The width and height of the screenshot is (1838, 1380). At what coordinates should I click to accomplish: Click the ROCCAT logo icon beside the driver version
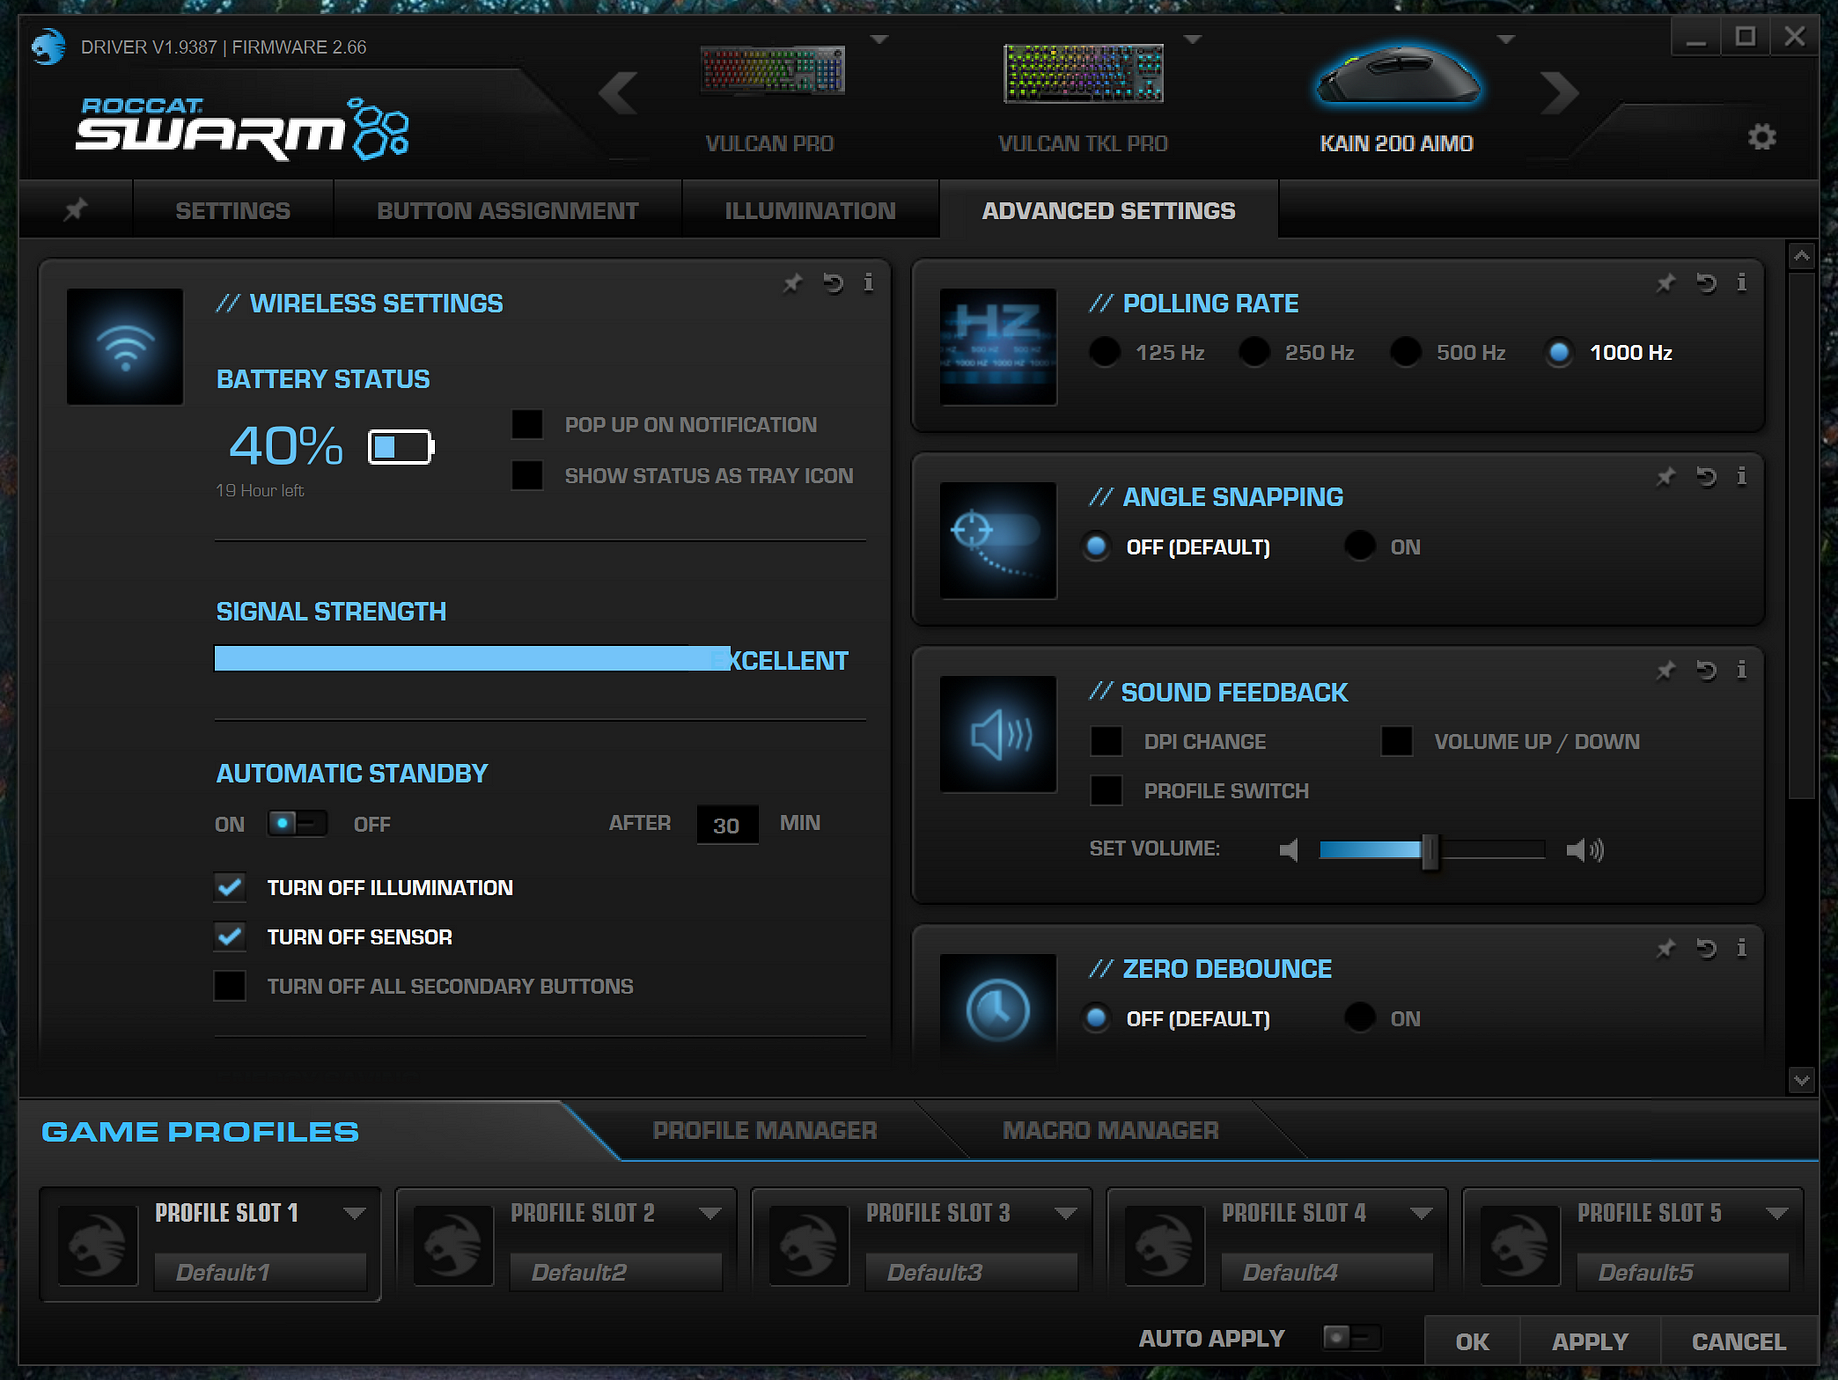pyautogui.click(x=48, y=46)
